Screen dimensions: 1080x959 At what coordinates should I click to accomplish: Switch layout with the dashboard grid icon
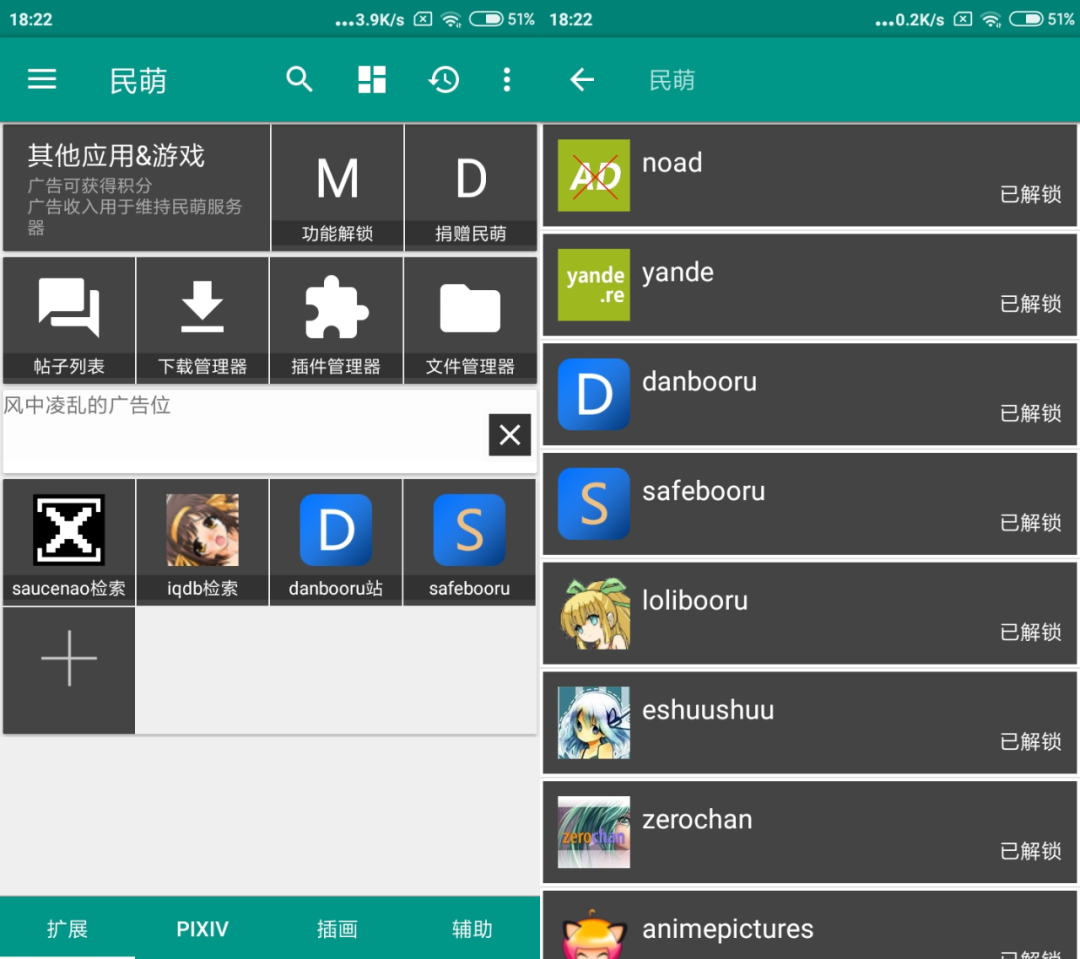click(372, 80)
